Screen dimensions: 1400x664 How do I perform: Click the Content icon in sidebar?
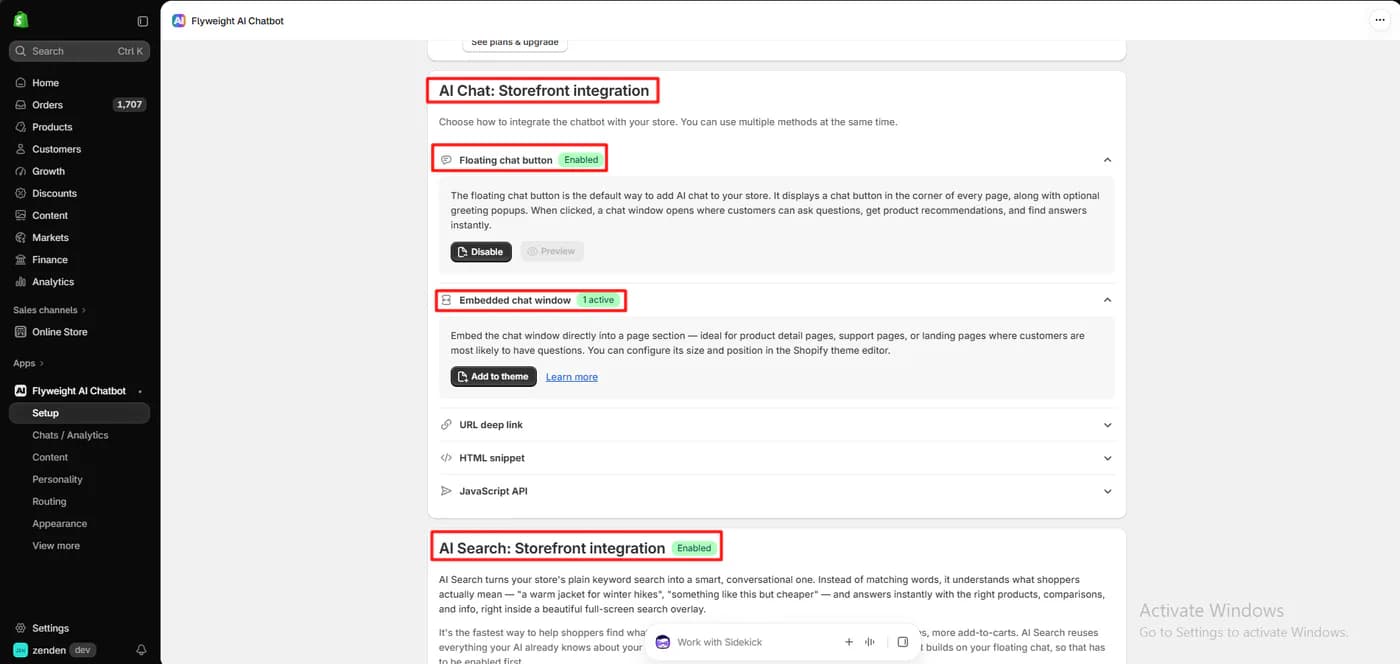tap(21, 215)
